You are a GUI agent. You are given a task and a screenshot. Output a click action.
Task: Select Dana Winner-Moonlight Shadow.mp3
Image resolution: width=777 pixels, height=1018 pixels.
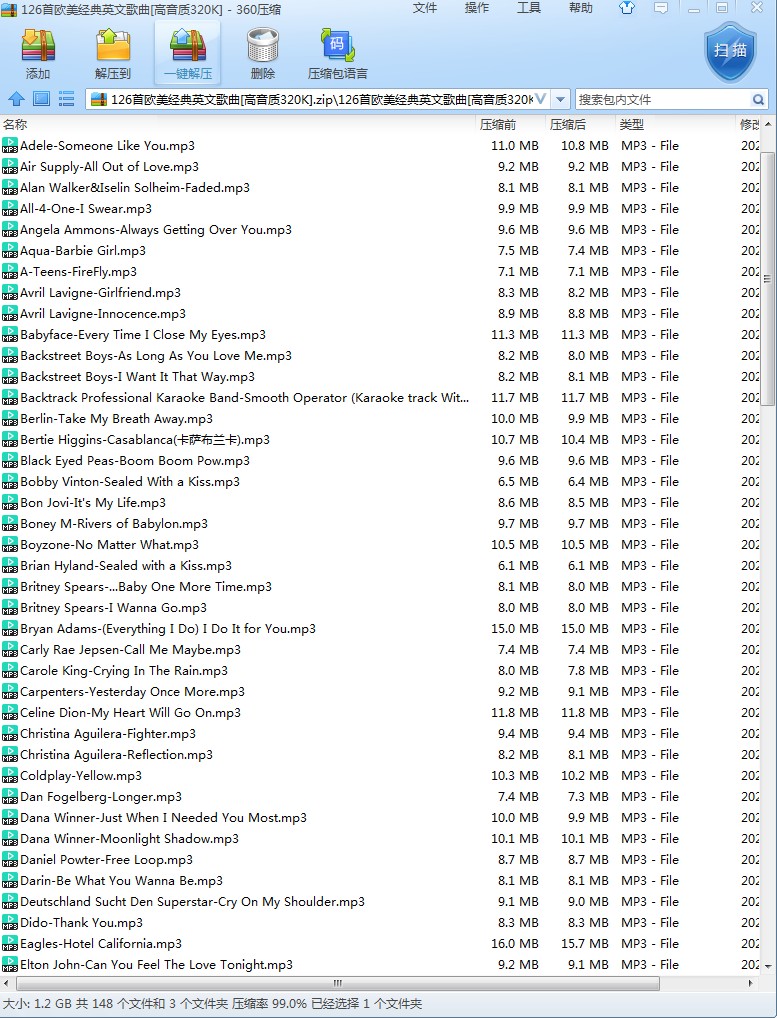129,839
